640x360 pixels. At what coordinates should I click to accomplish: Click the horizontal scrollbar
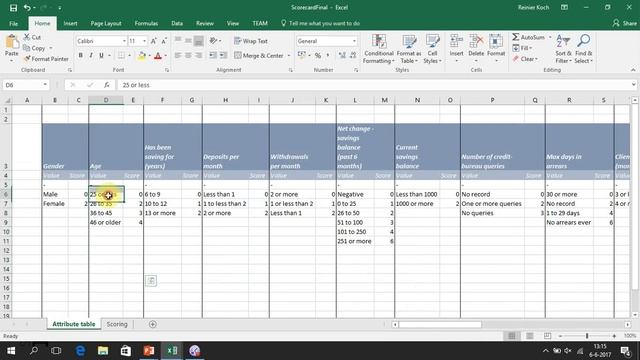click(440, 324)
